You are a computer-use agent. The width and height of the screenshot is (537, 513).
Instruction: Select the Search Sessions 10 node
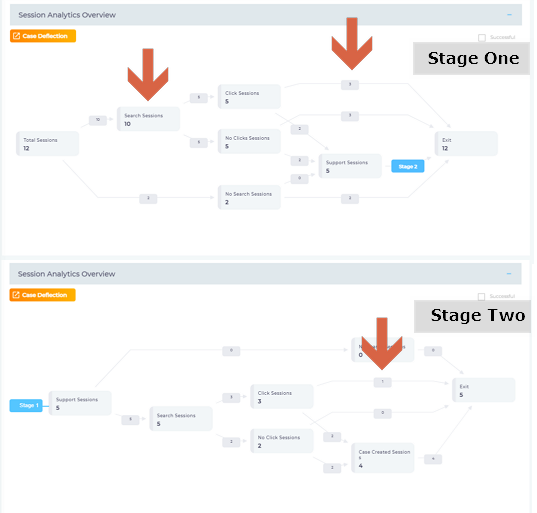[x=148, y=119]
